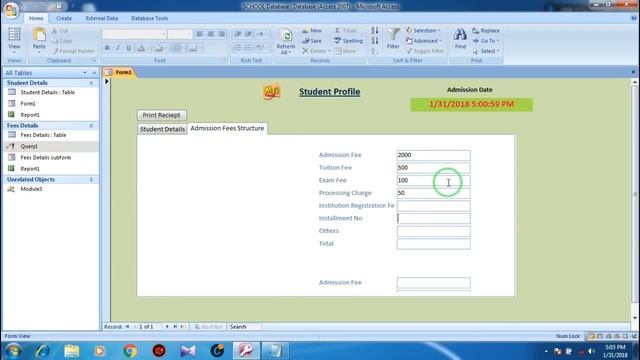
Task: Open Student Details : Table
Action: [x=47, y=92]
